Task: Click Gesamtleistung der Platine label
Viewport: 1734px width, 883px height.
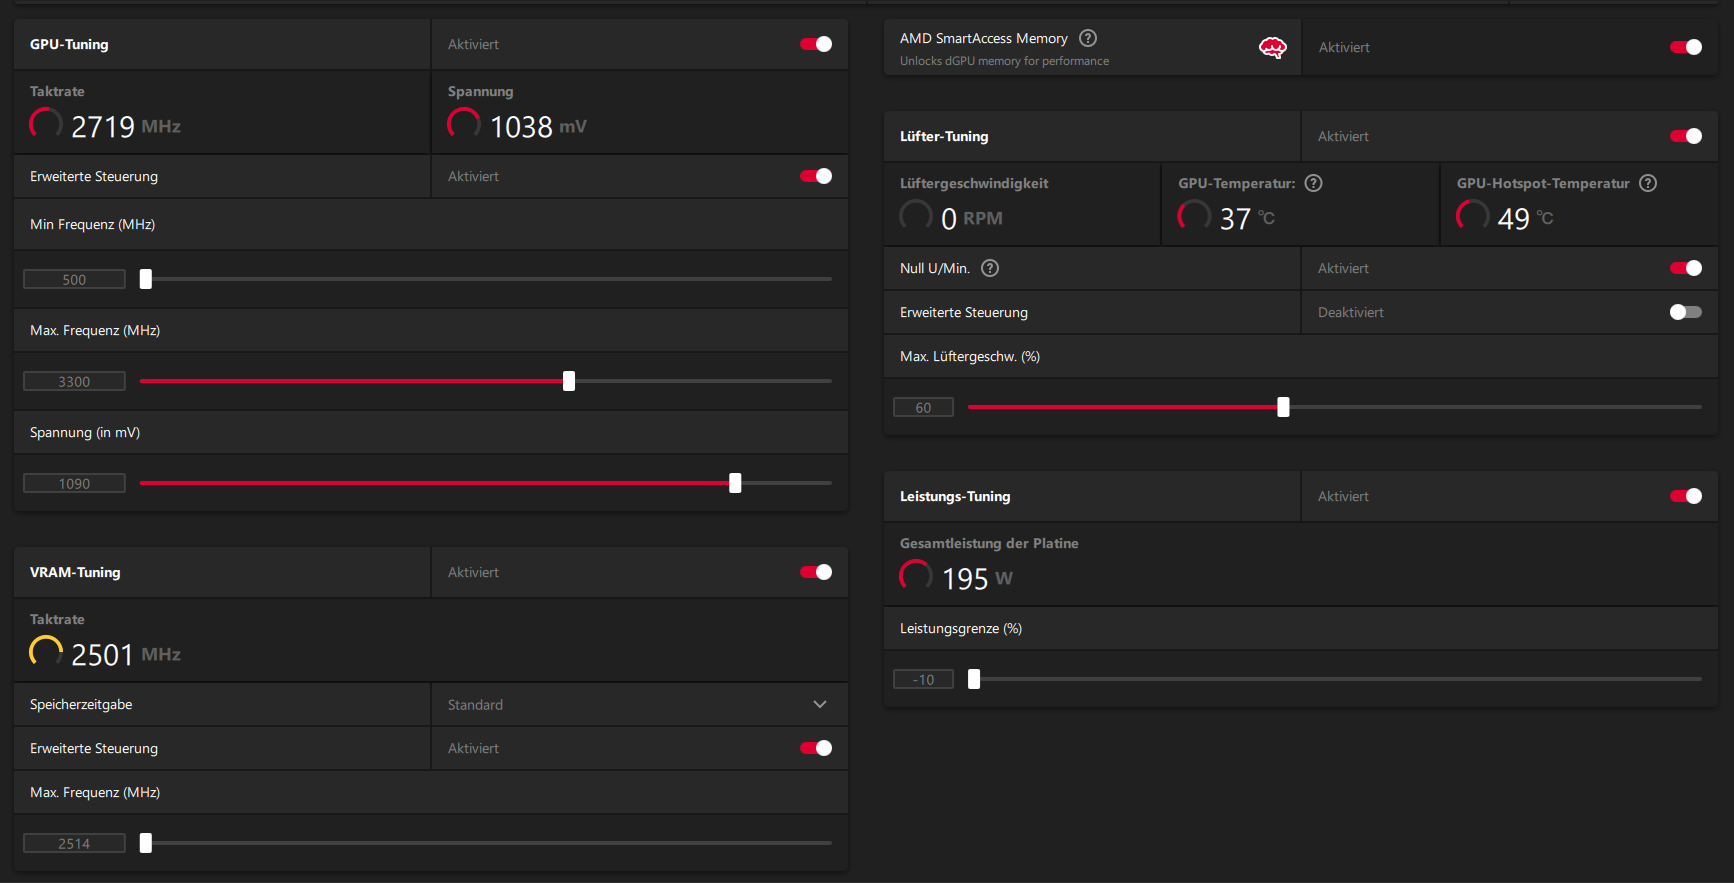Action: (989, 543)
